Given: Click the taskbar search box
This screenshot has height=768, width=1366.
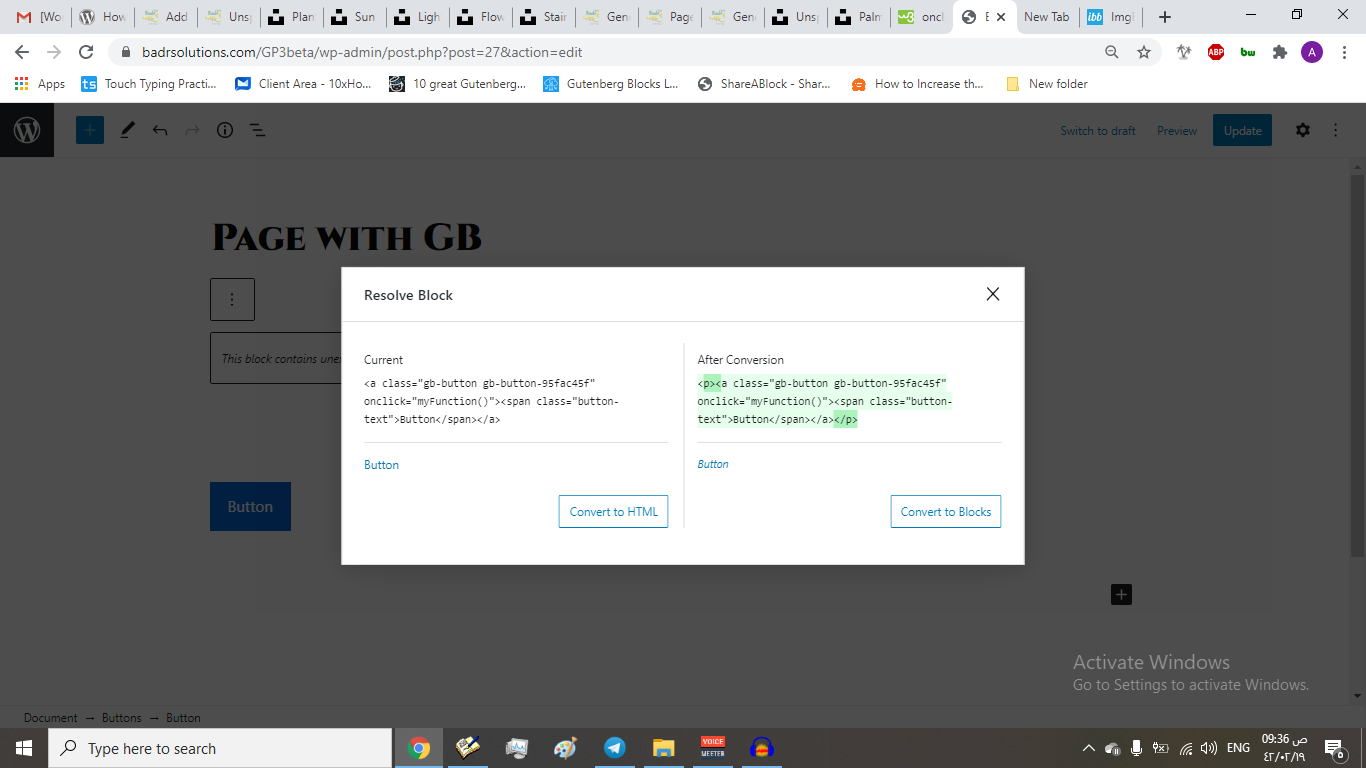Looking at the screenshot, I should (220, 748).
